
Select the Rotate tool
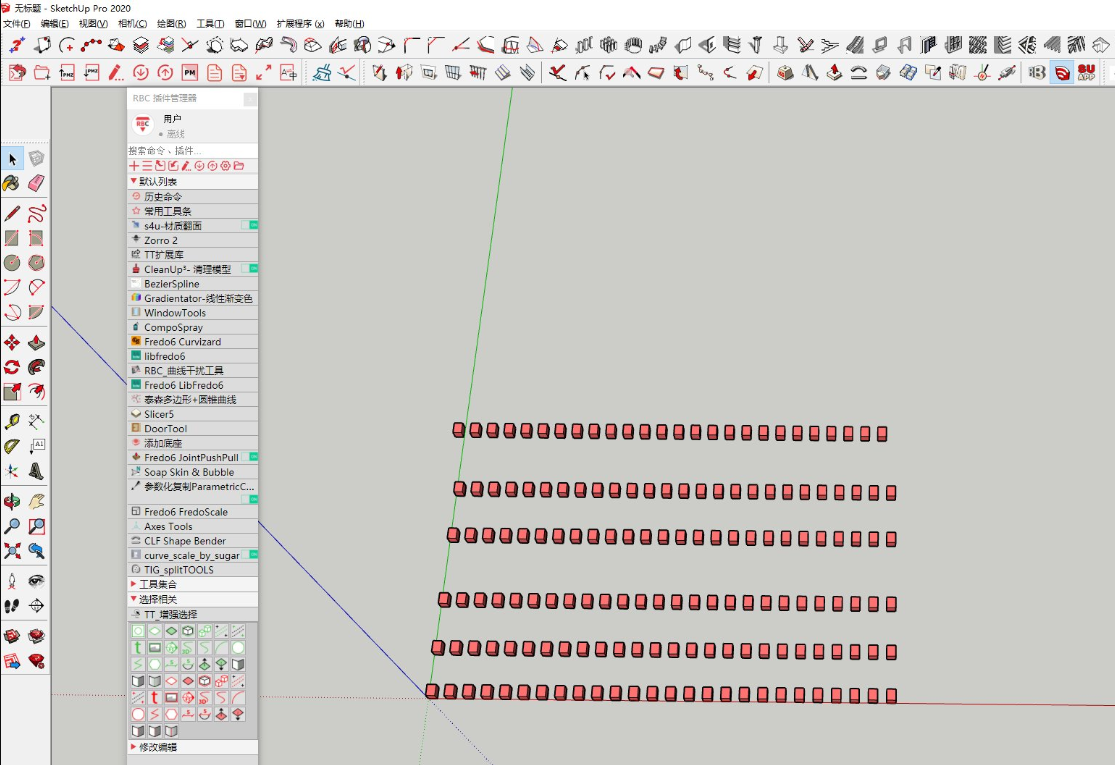(x=12, y=367)
